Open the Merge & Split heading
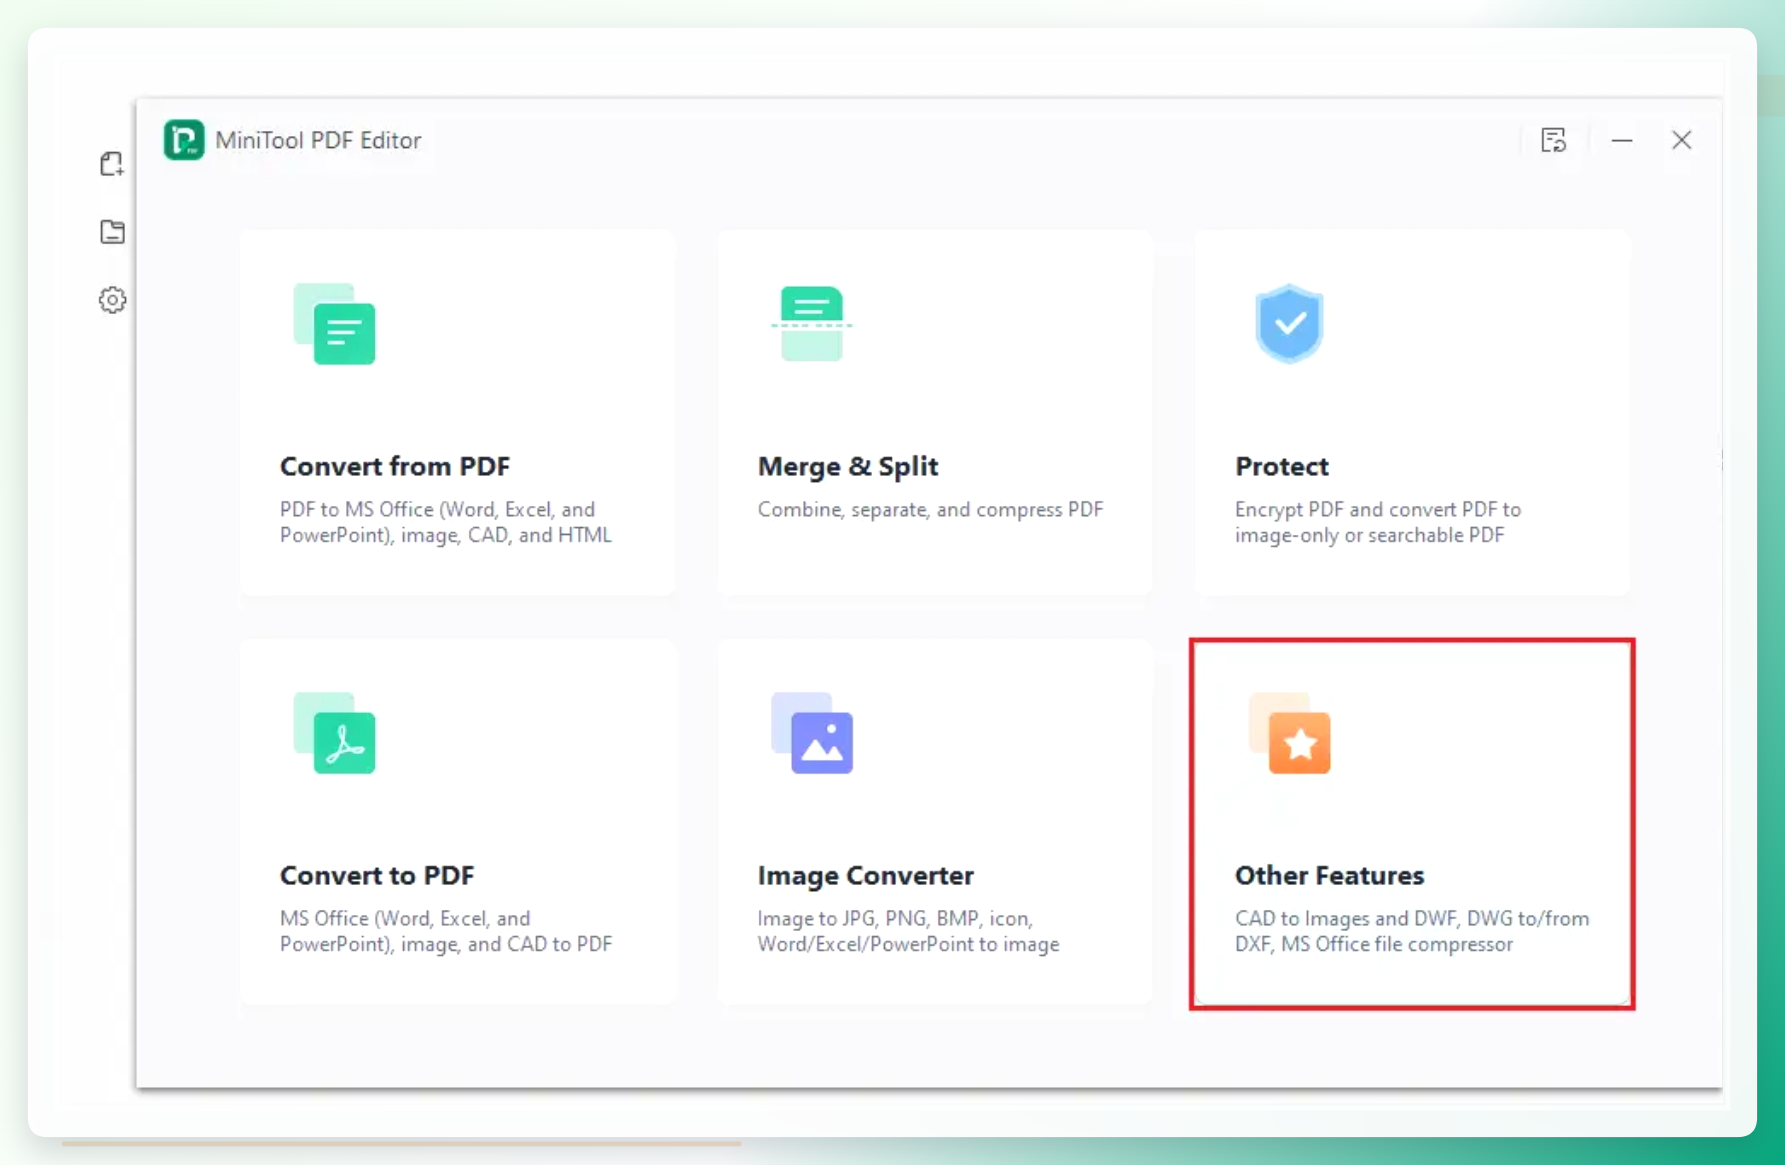1785x1165 pixels. tap(848, 467)
